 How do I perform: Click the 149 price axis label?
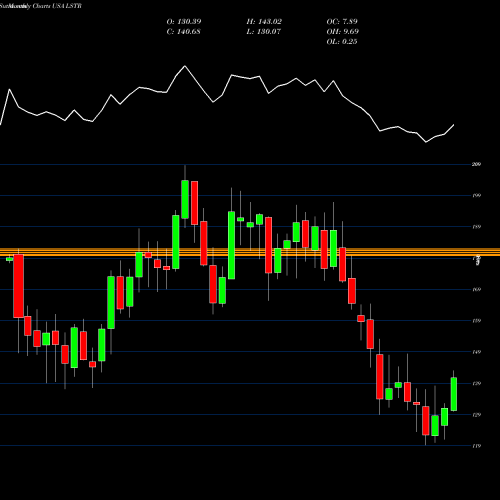point(477,352)
